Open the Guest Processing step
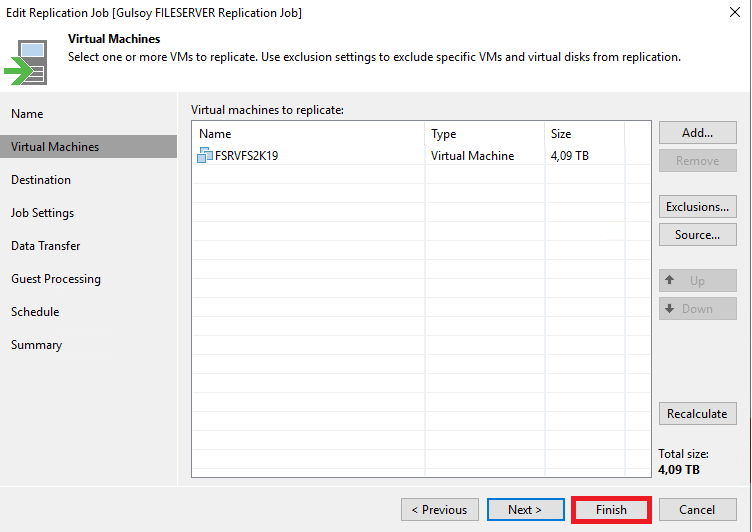This screenshot has width=752, height=532. (x=56, y=279)
